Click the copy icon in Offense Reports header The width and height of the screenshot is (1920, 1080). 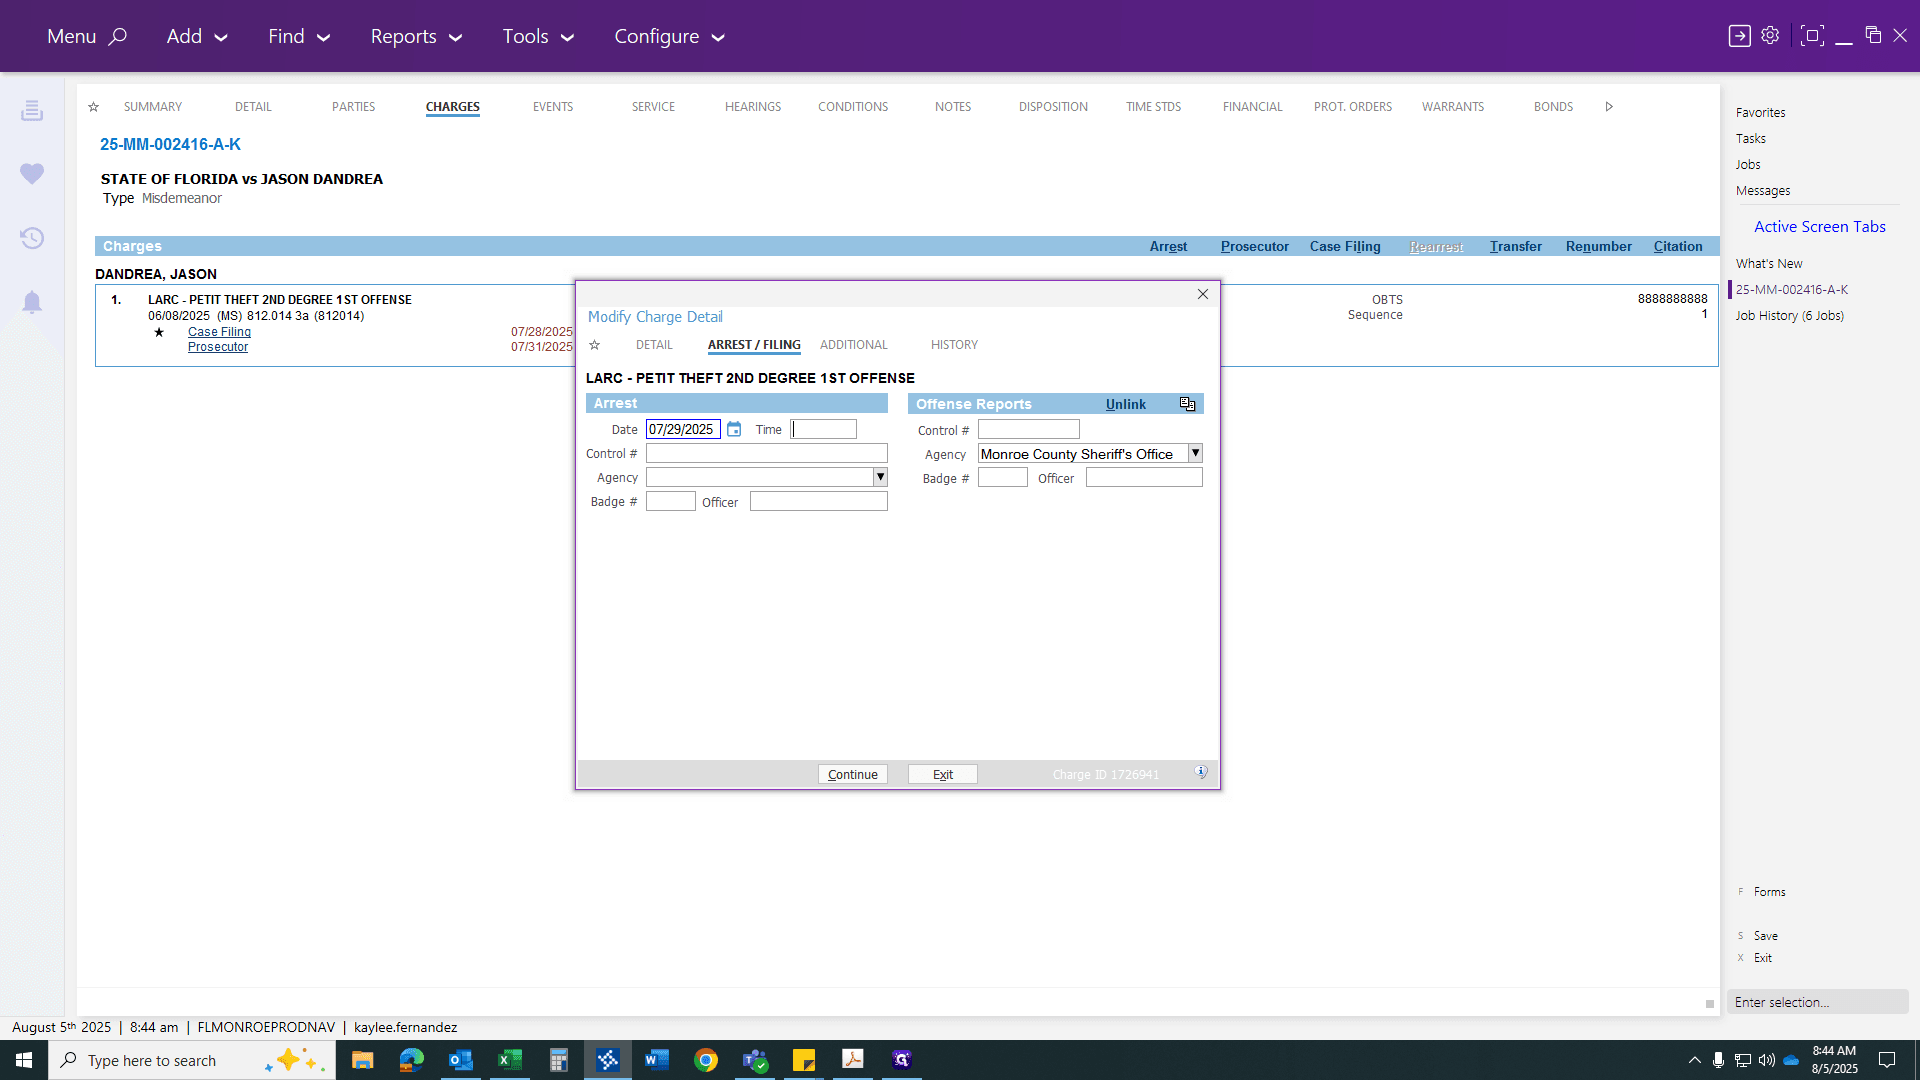1187,404
